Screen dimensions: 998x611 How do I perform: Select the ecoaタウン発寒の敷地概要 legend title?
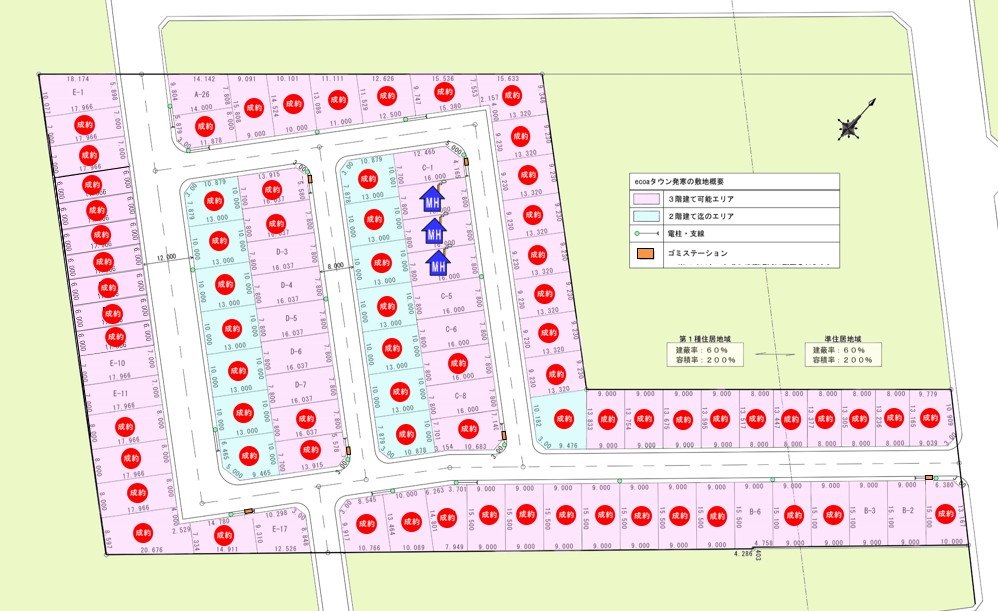point(682,181)
